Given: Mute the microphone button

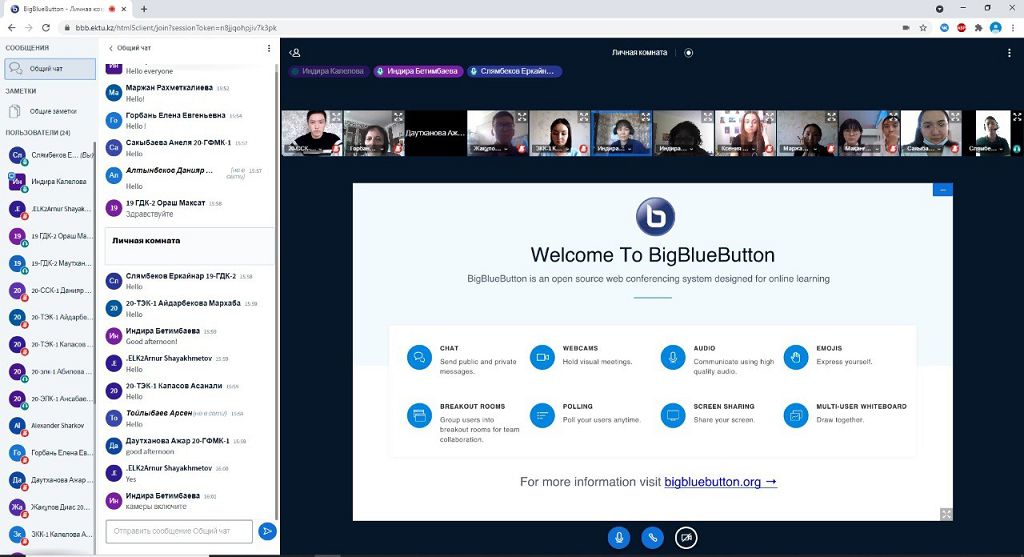Looking at the screenshot, I should click(x=618, y=537).
